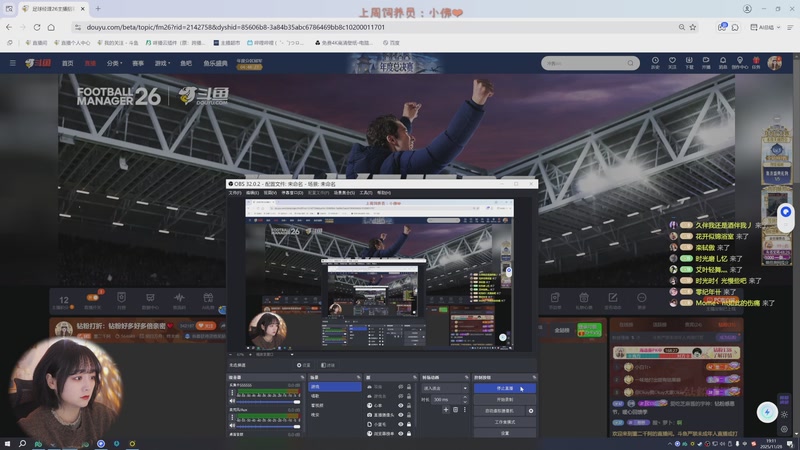Toggle eye icon for the bottom browser source

(x=401, y=434)
